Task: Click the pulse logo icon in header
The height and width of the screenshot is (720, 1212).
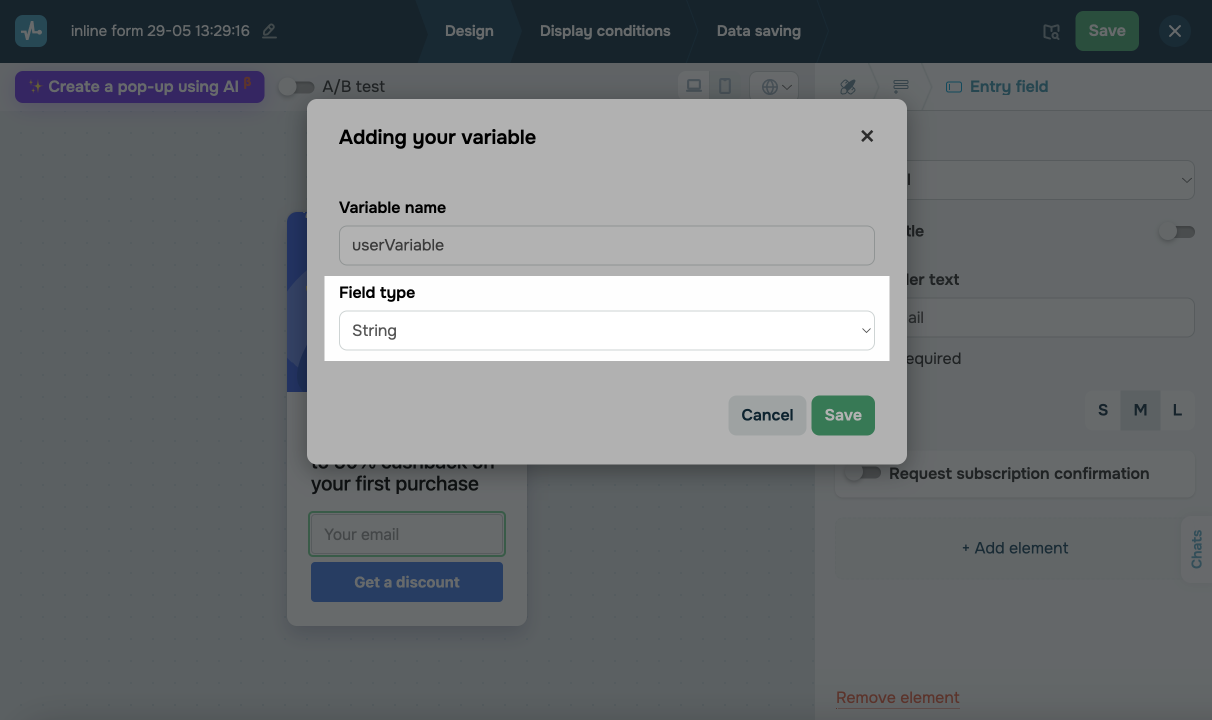Action: coord(31,31)
